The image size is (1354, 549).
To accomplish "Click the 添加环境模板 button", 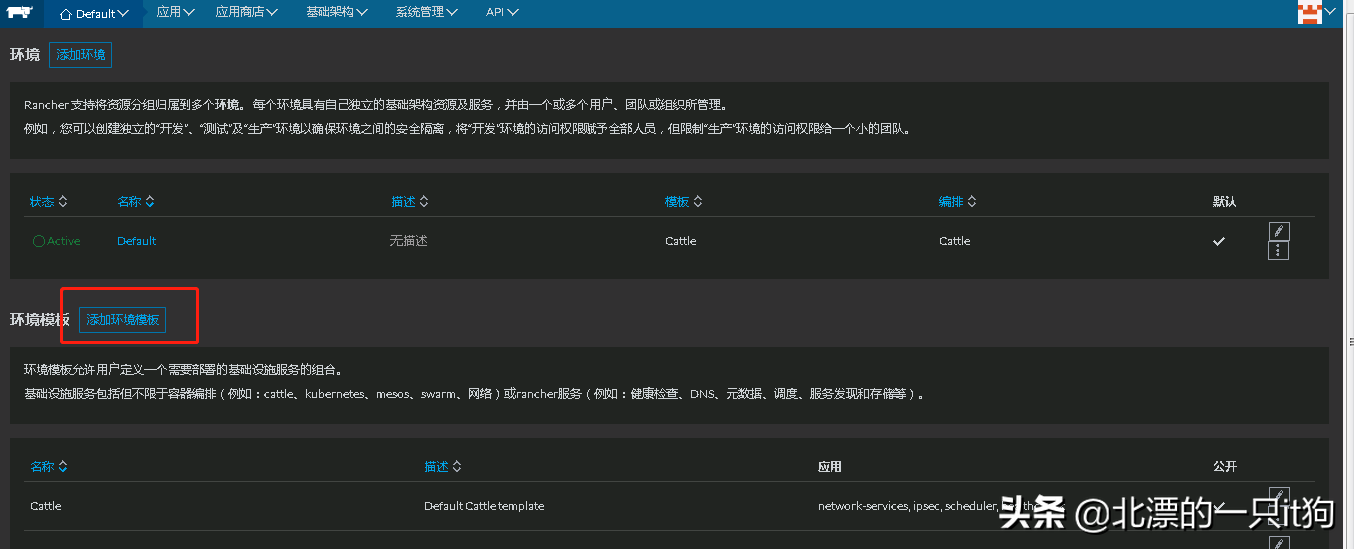I will (x=122, y=320).
